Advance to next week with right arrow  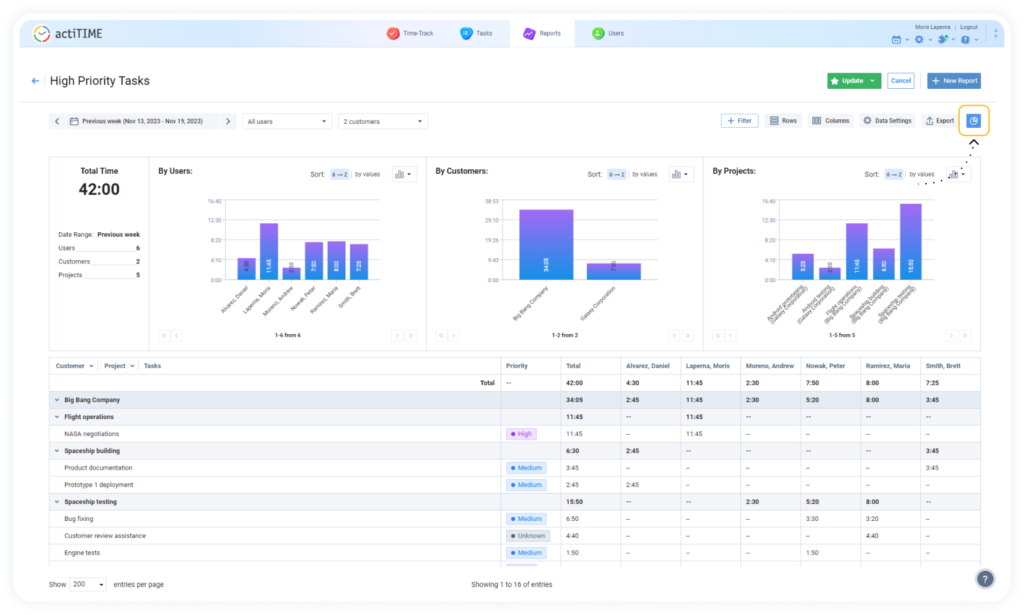click(229, 120)
